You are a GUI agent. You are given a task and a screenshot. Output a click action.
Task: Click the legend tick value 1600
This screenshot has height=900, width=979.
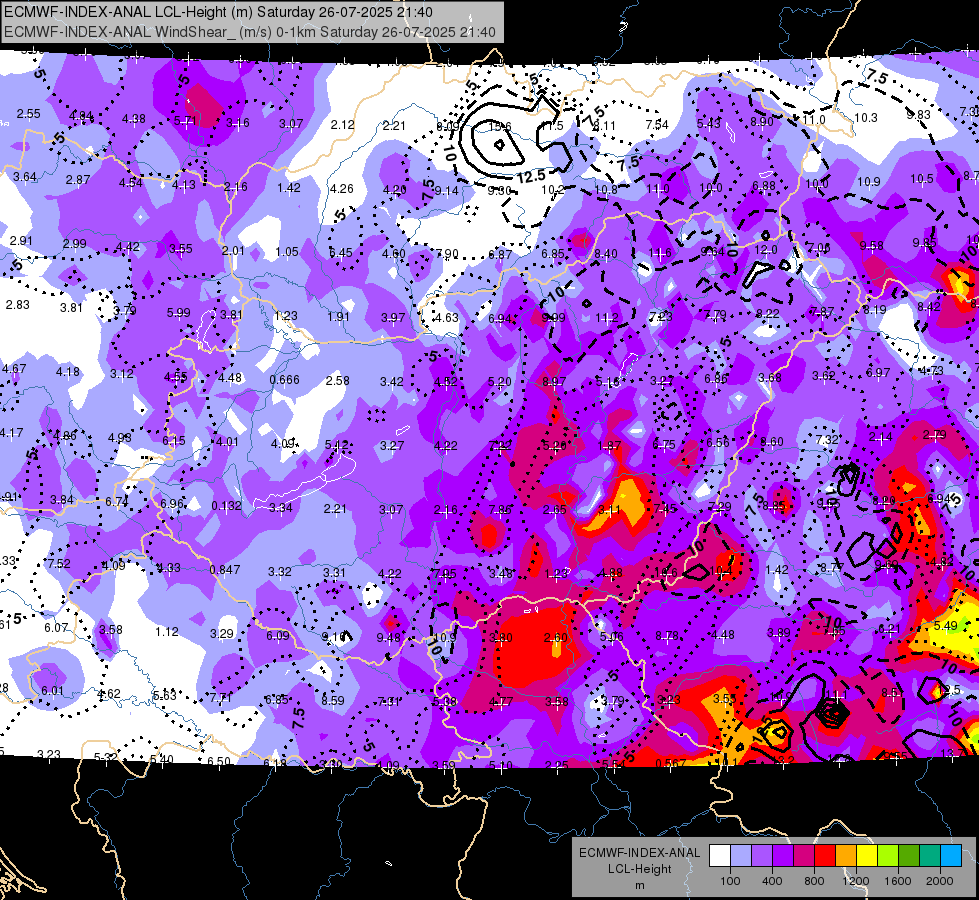coord(898,881)
